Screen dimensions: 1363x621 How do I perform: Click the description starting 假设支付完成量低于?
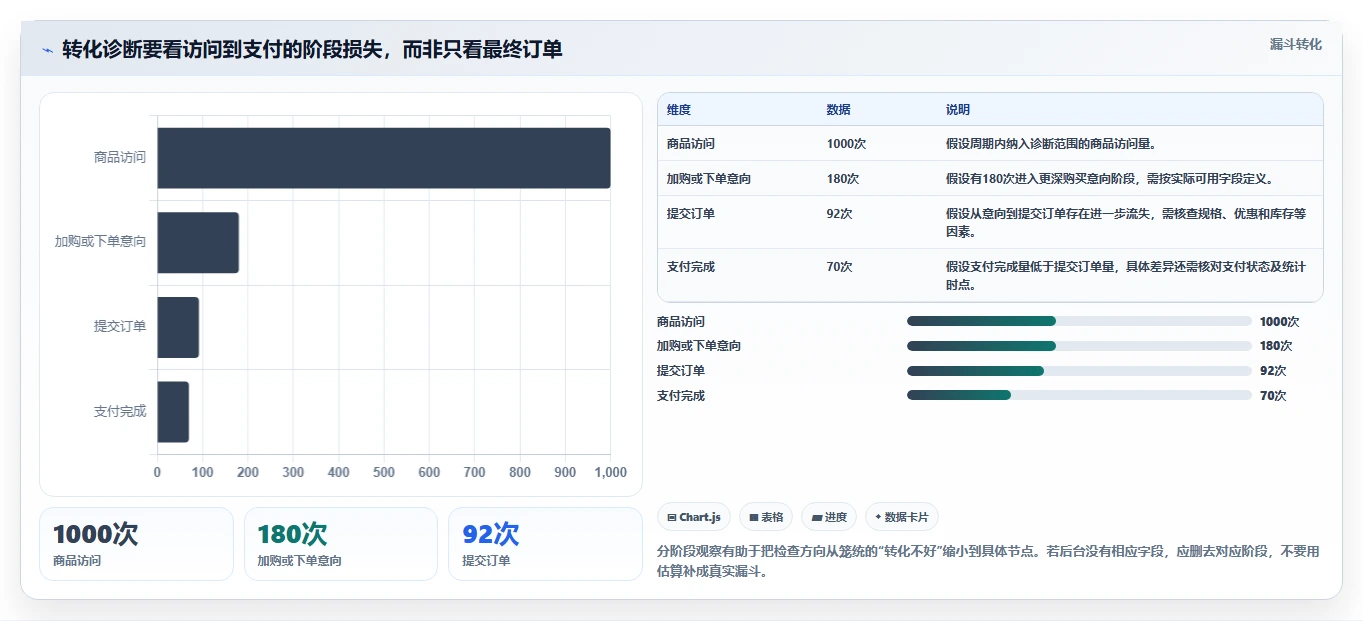(x=1126, y=276)
